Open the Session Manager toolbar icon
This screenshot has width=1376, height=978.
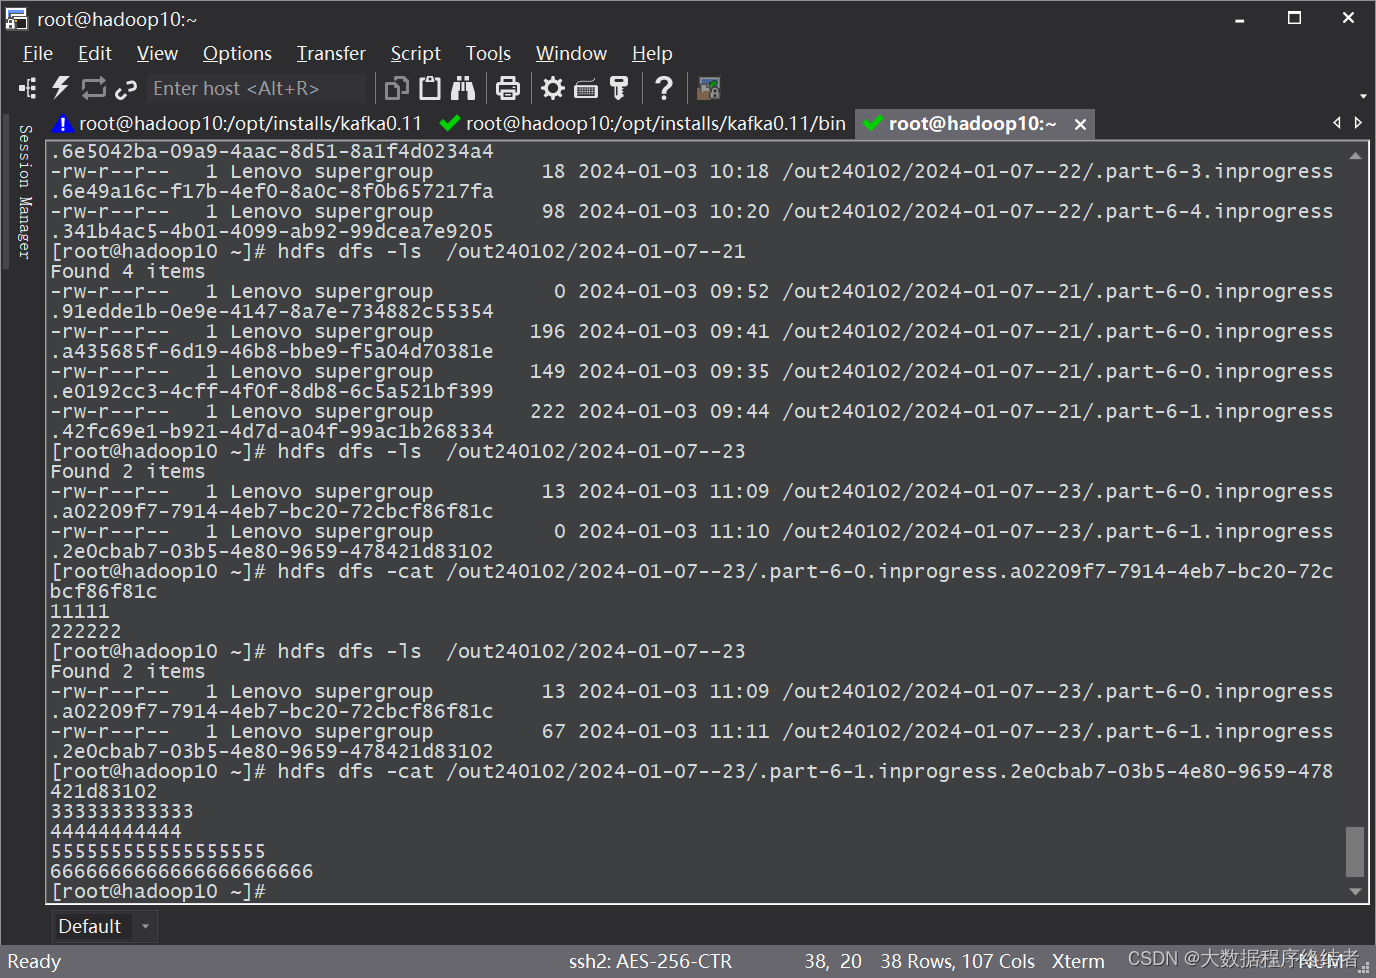(x=28, y=88)
